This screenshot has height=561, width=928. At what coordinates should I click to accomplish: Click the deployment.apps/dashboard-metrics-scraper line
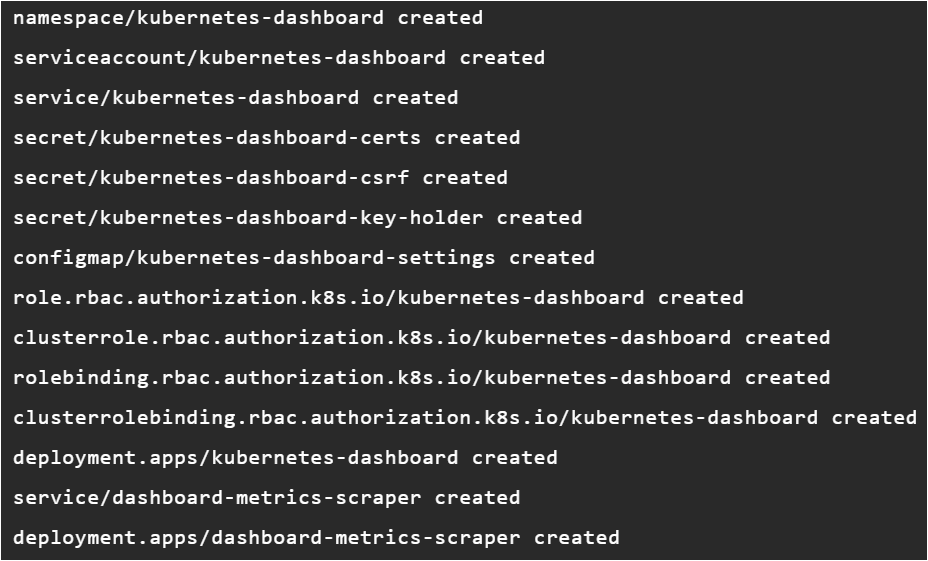coord(316,538)
